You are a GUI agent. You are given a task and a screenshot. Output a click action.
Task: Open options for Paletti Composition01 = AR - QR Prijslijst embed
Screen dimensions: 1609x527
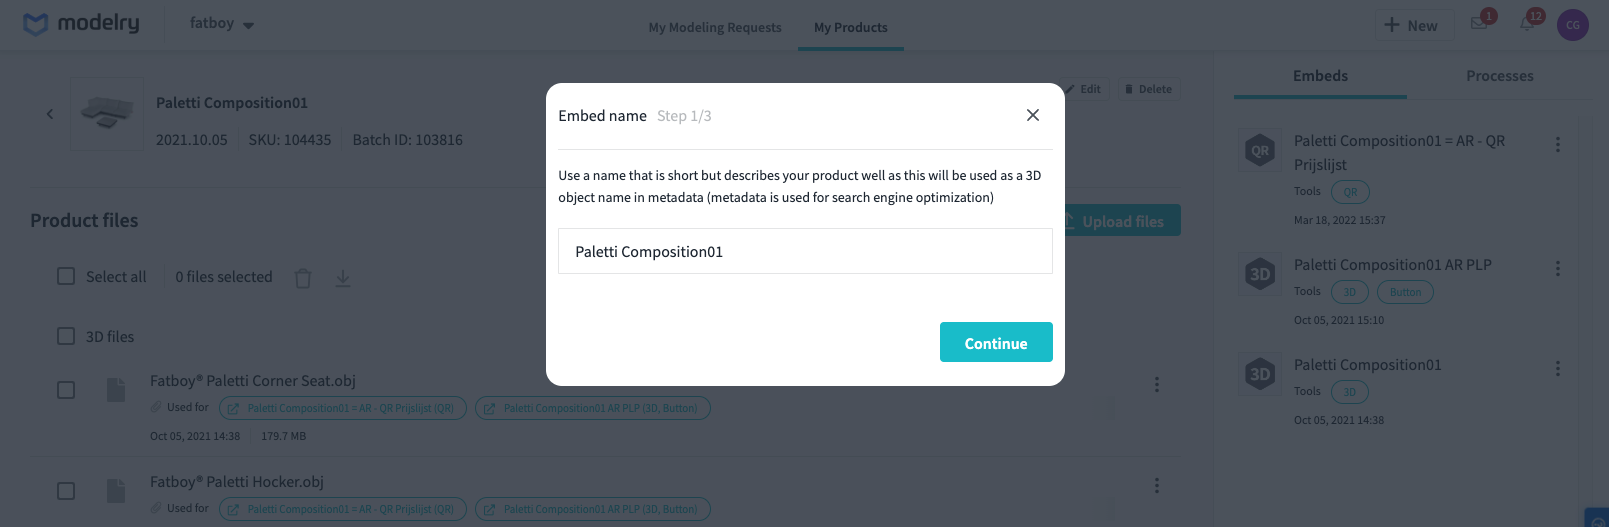1557,144
